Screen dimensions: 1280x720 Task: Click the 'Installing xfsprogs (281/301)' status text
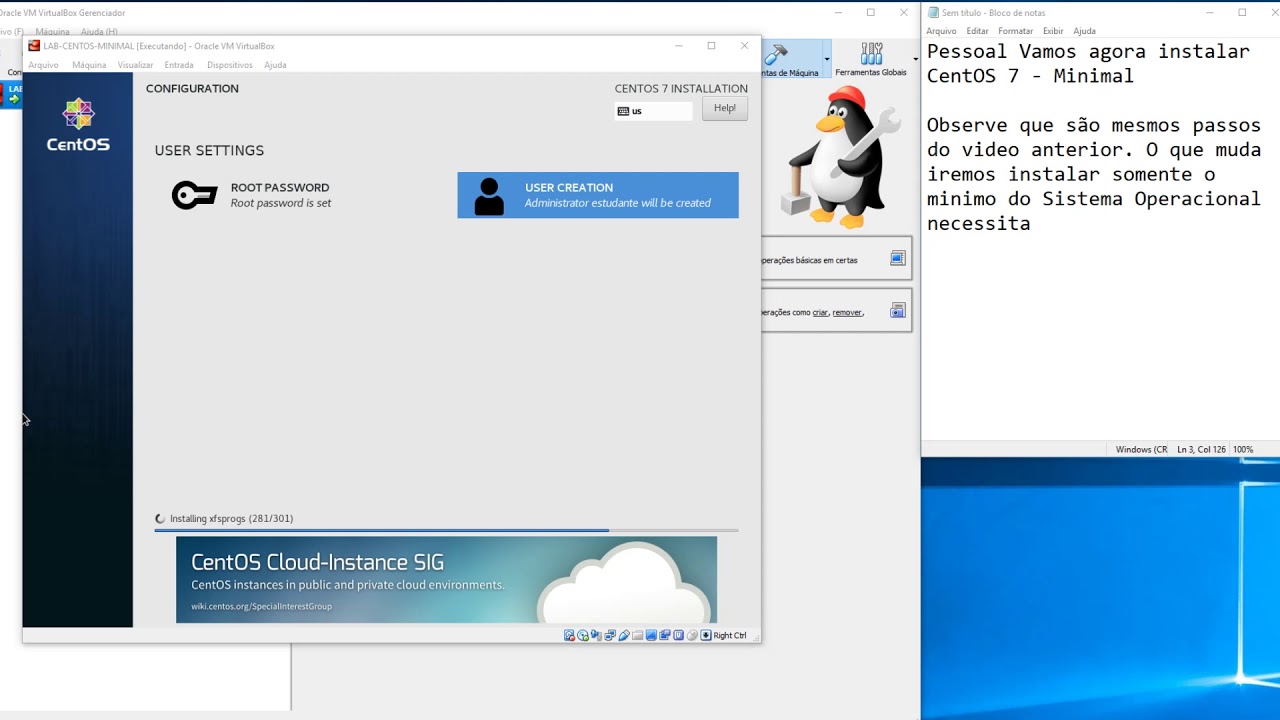coord(231,519)
